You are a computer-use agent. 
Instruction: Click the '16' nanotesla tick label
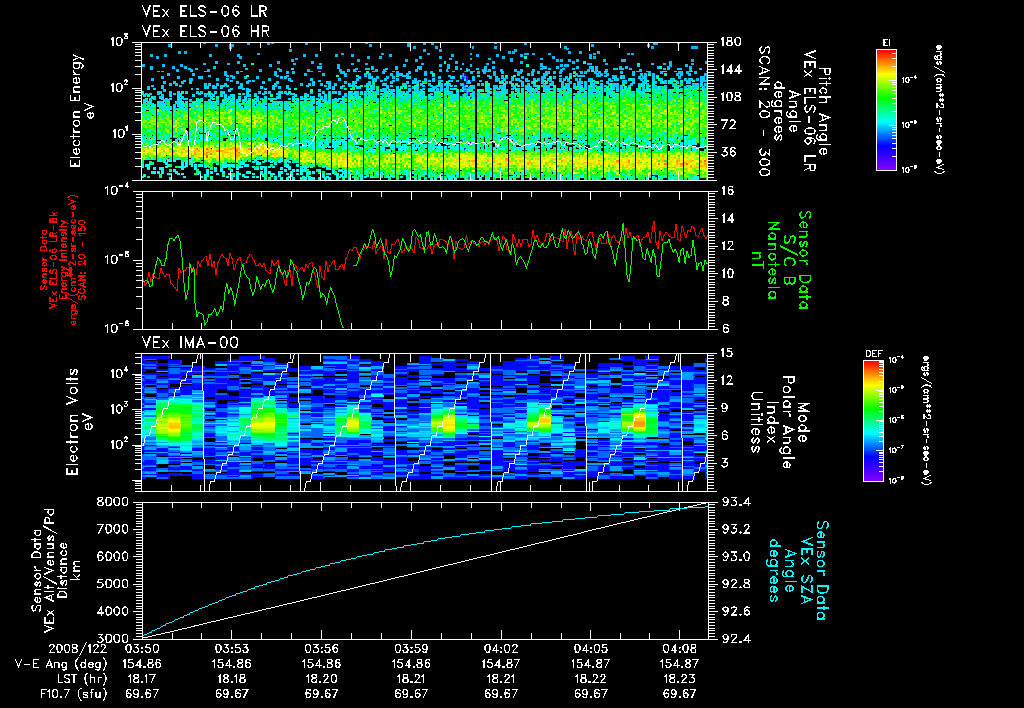click(727, 191)
